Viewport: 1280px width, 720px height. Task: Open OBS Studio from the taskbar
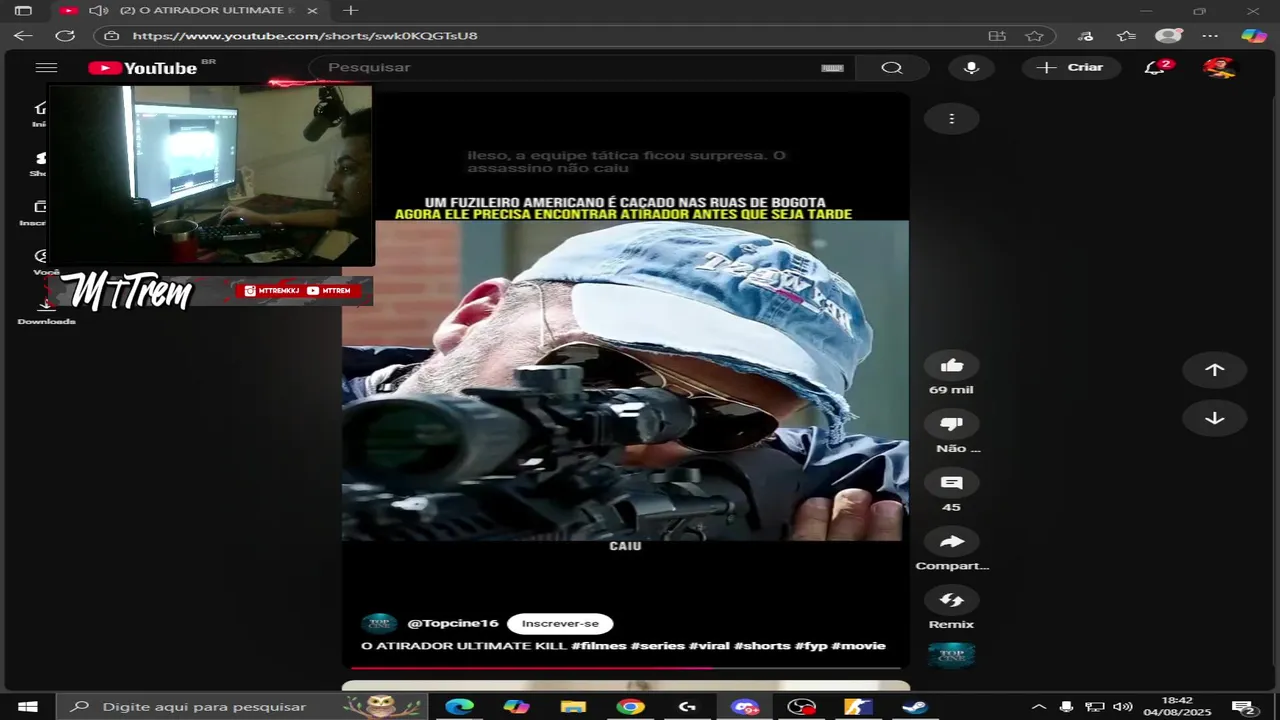[x=802, y=707]
